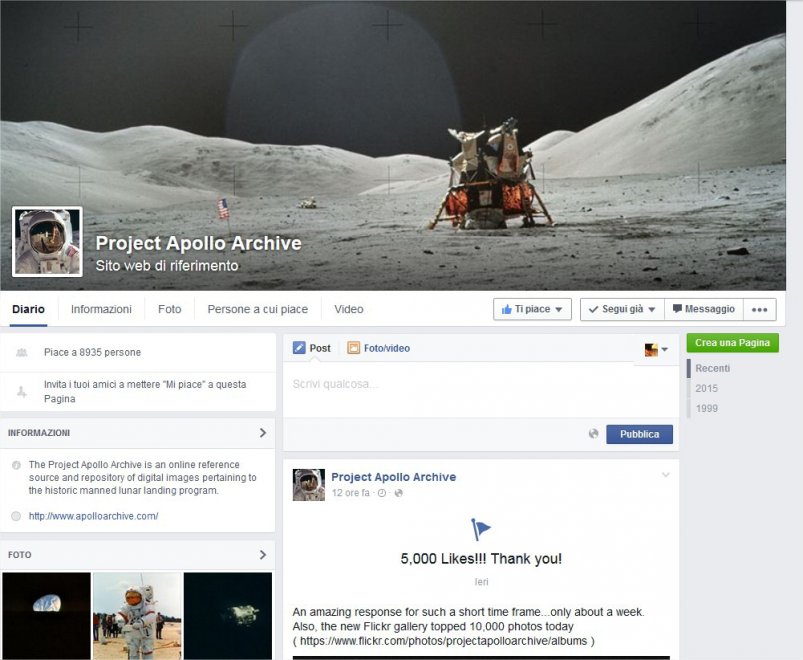Click the Pubblica button

click(x=640, y=434)
